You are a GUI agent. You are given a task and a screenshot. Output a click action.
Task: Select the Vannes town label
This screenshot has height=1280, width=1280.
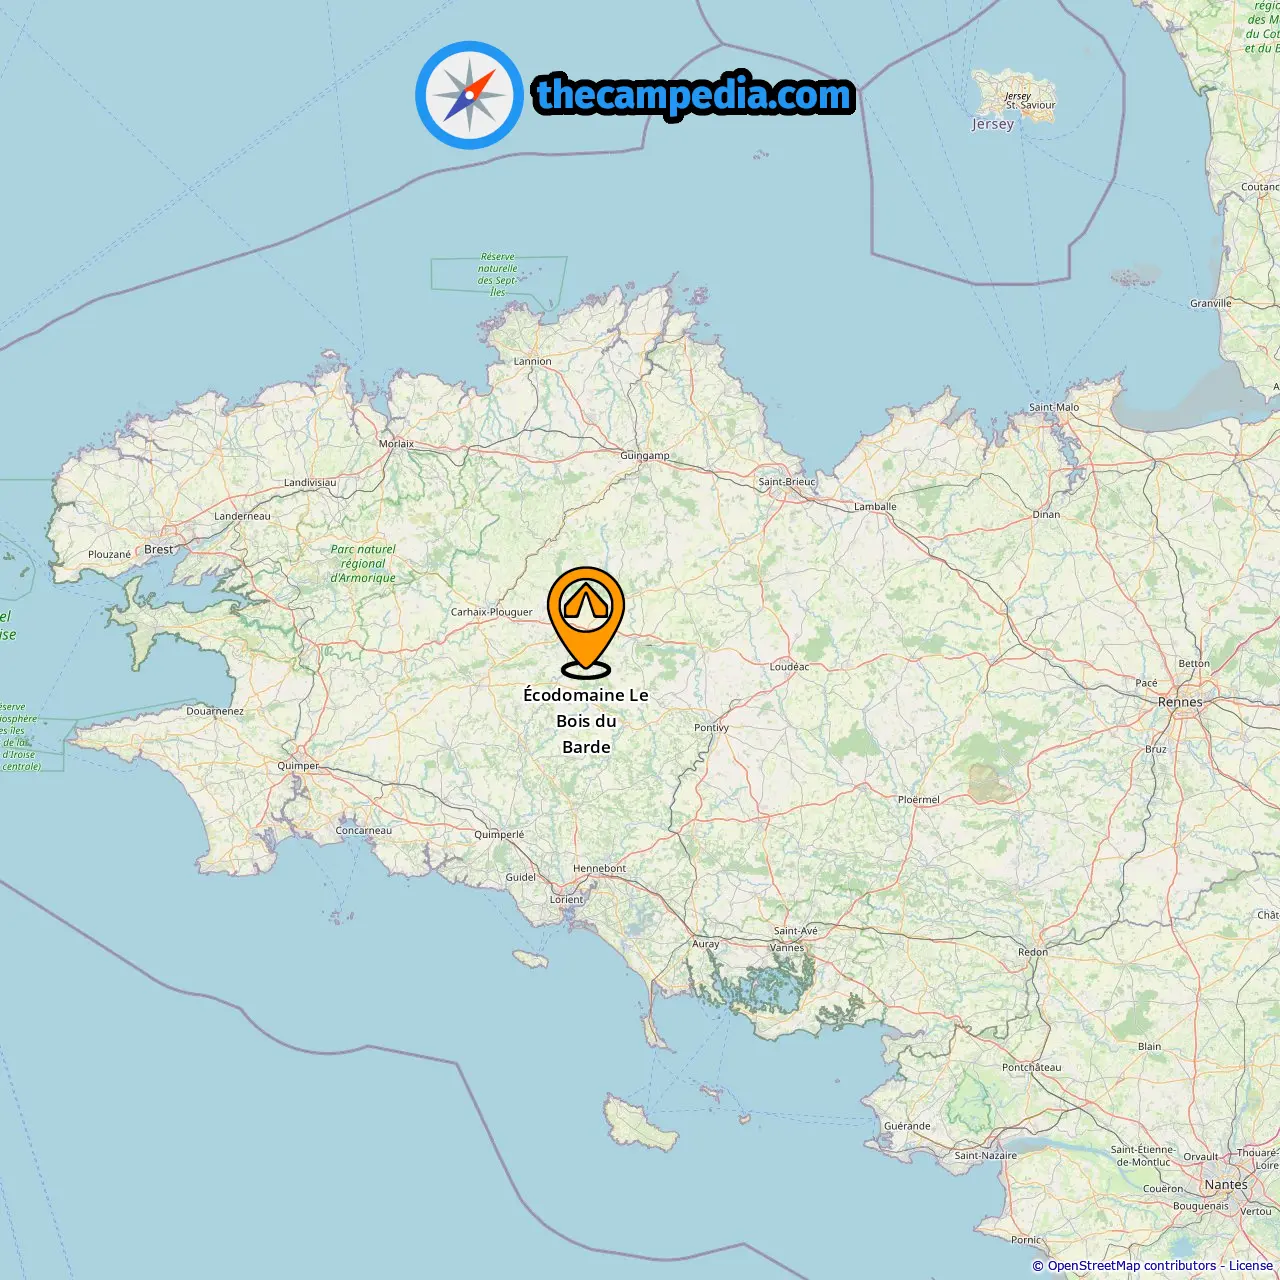[787, 947]
